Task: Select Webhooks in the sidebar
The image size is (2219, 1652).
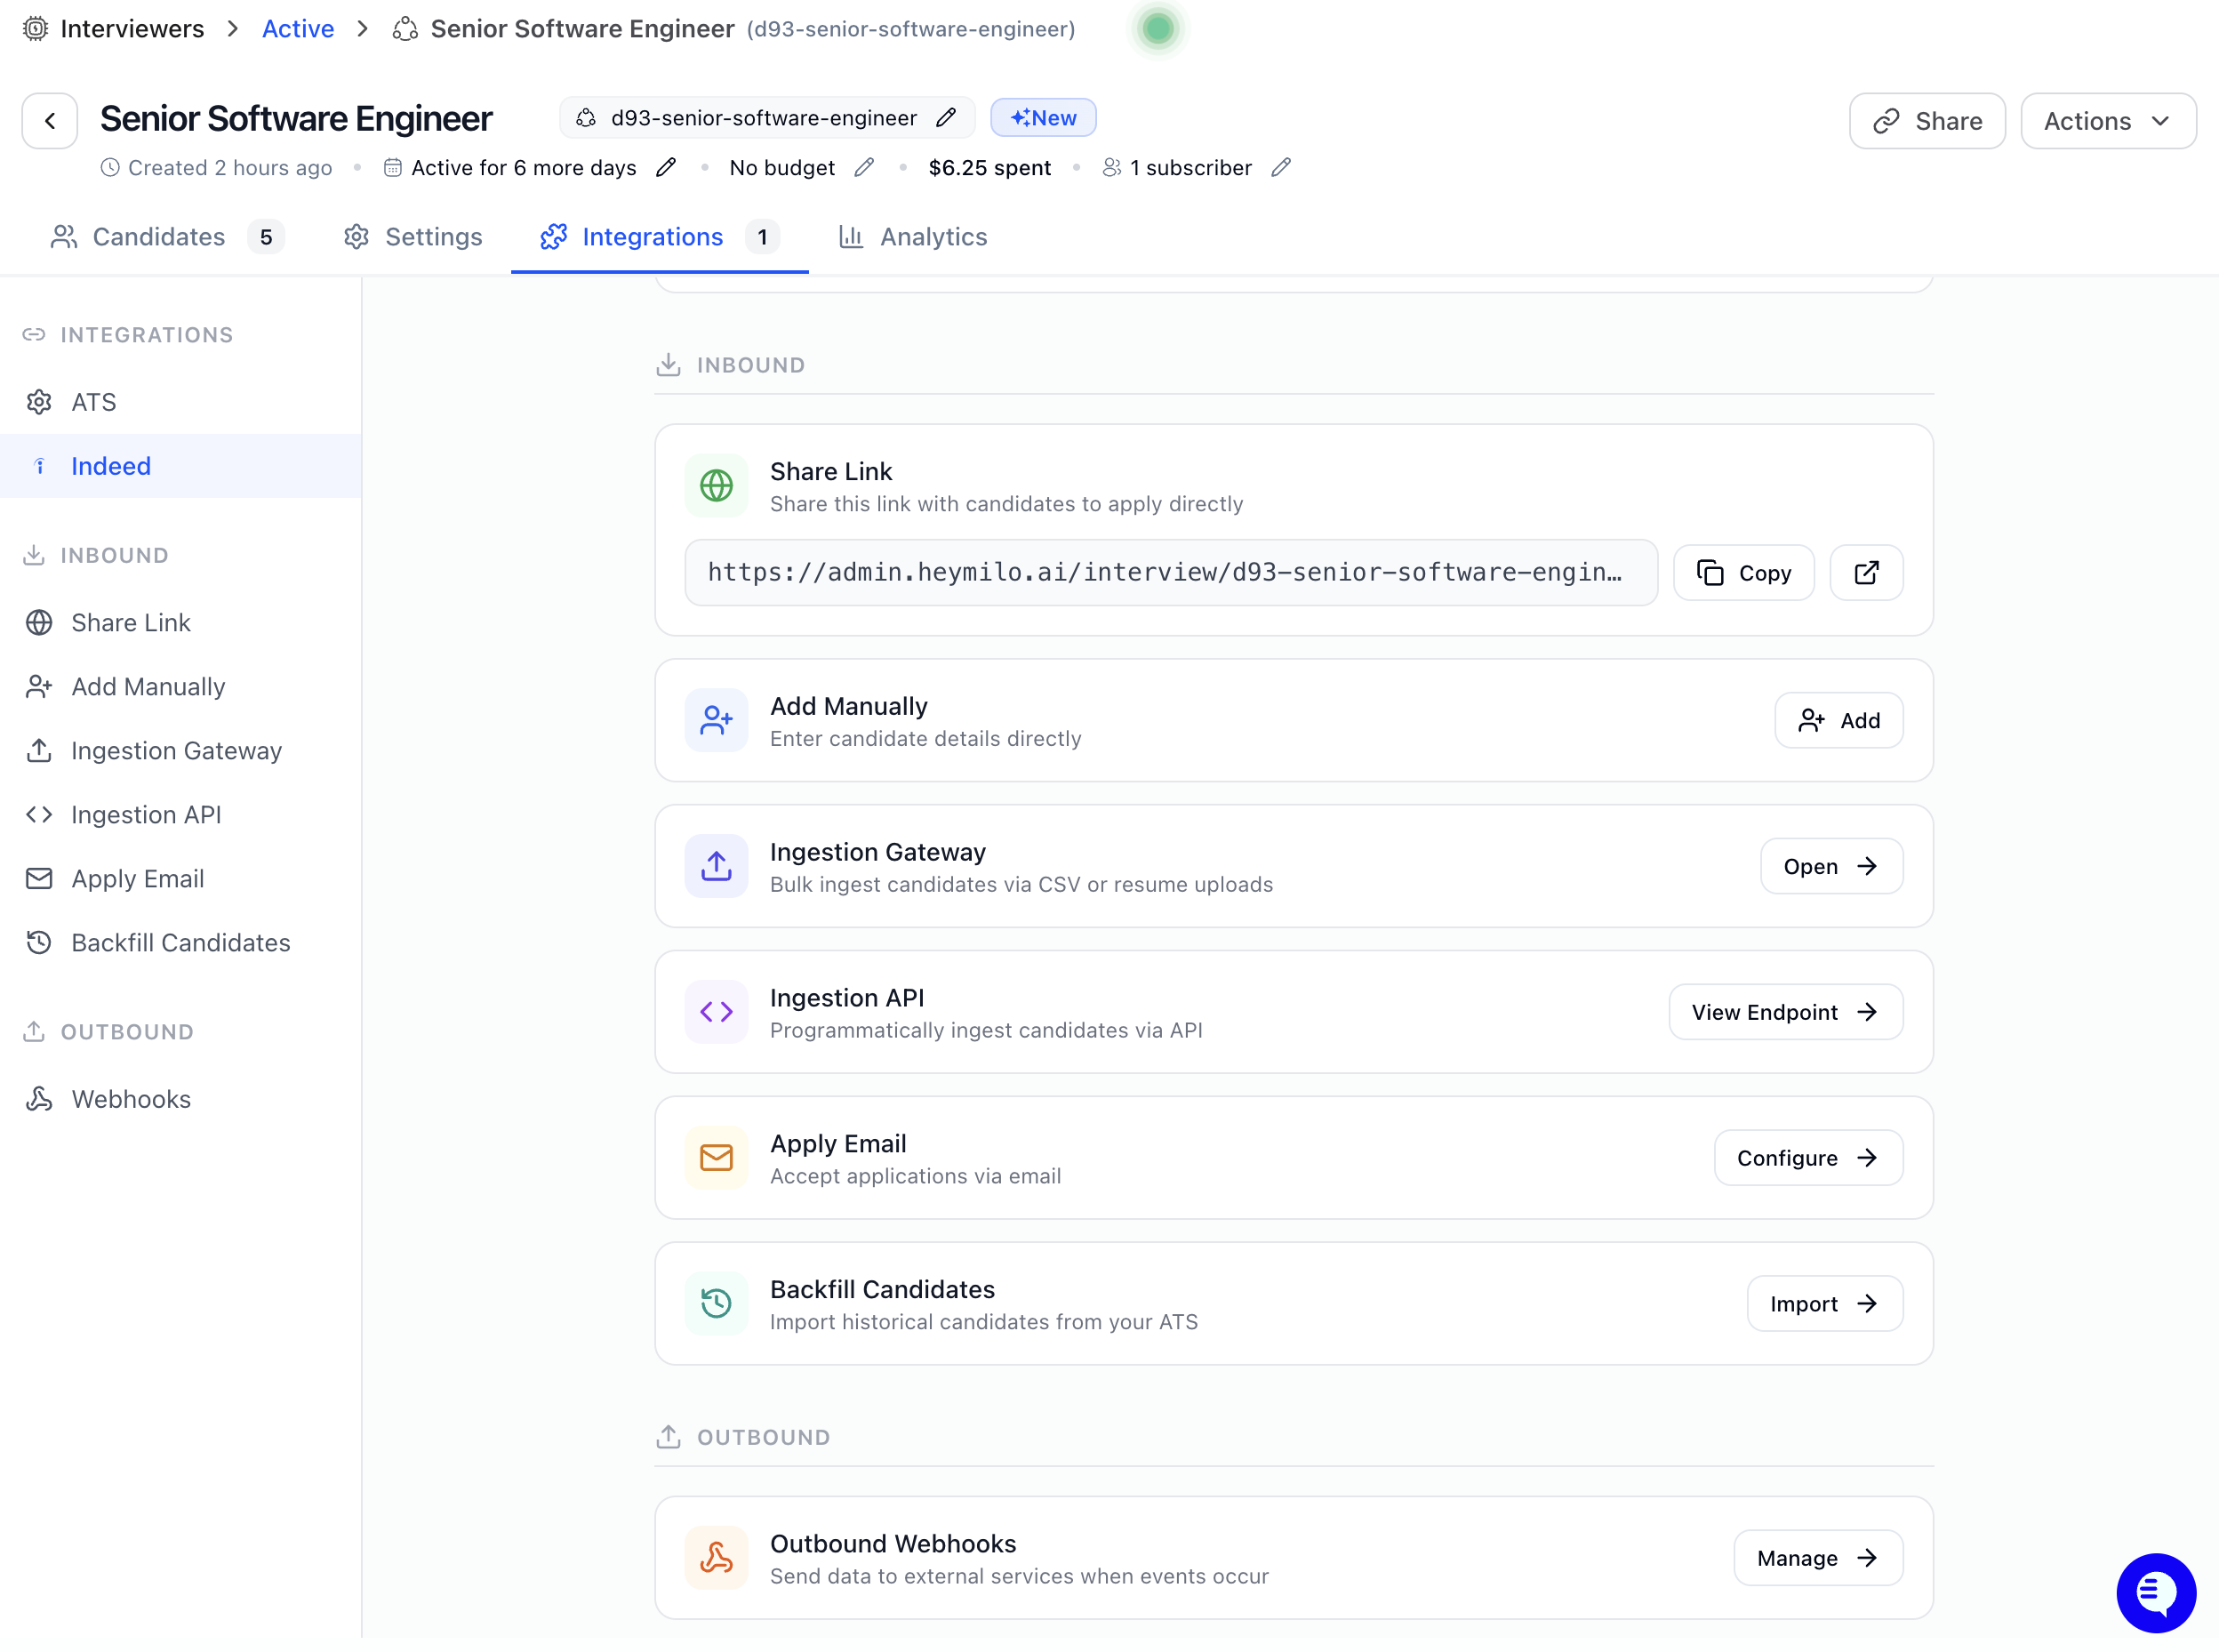Action: 131,1099
